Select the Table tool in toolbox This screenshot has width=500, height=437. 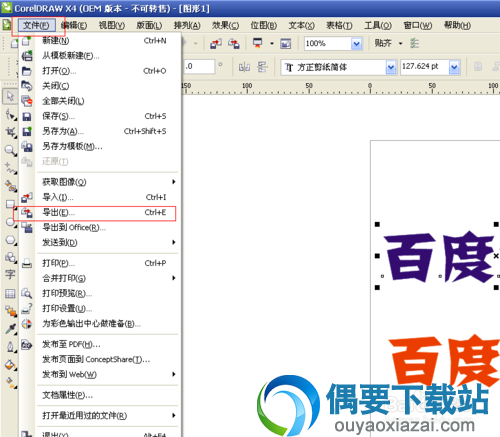10,293
